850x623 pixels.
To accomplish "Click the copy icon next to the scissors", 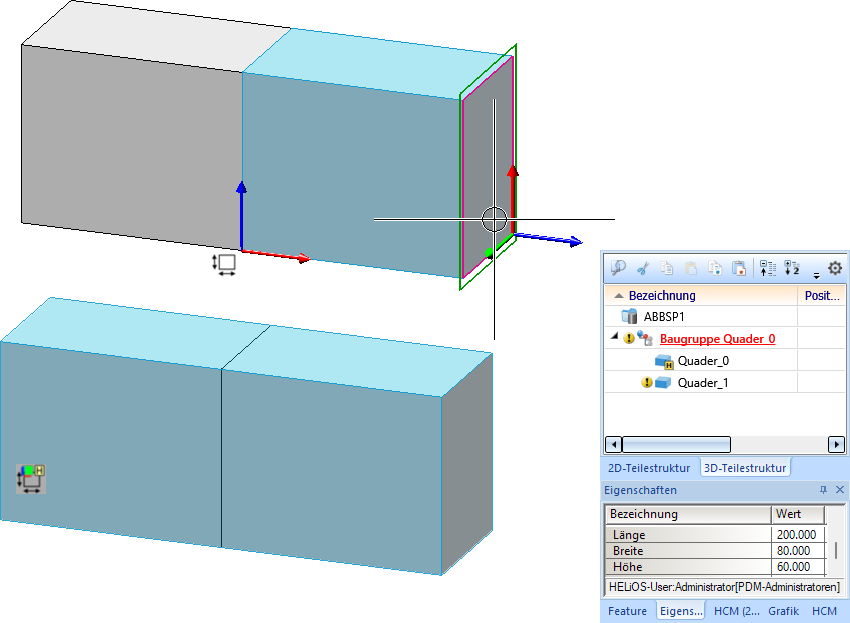I will point(667,268).
